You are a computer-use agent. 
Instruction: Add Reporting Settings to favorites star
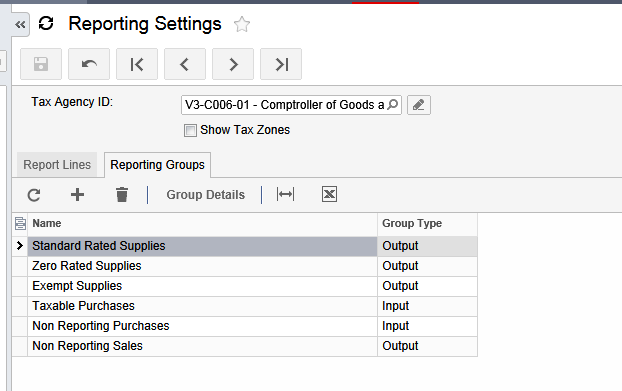coord(242,25)
